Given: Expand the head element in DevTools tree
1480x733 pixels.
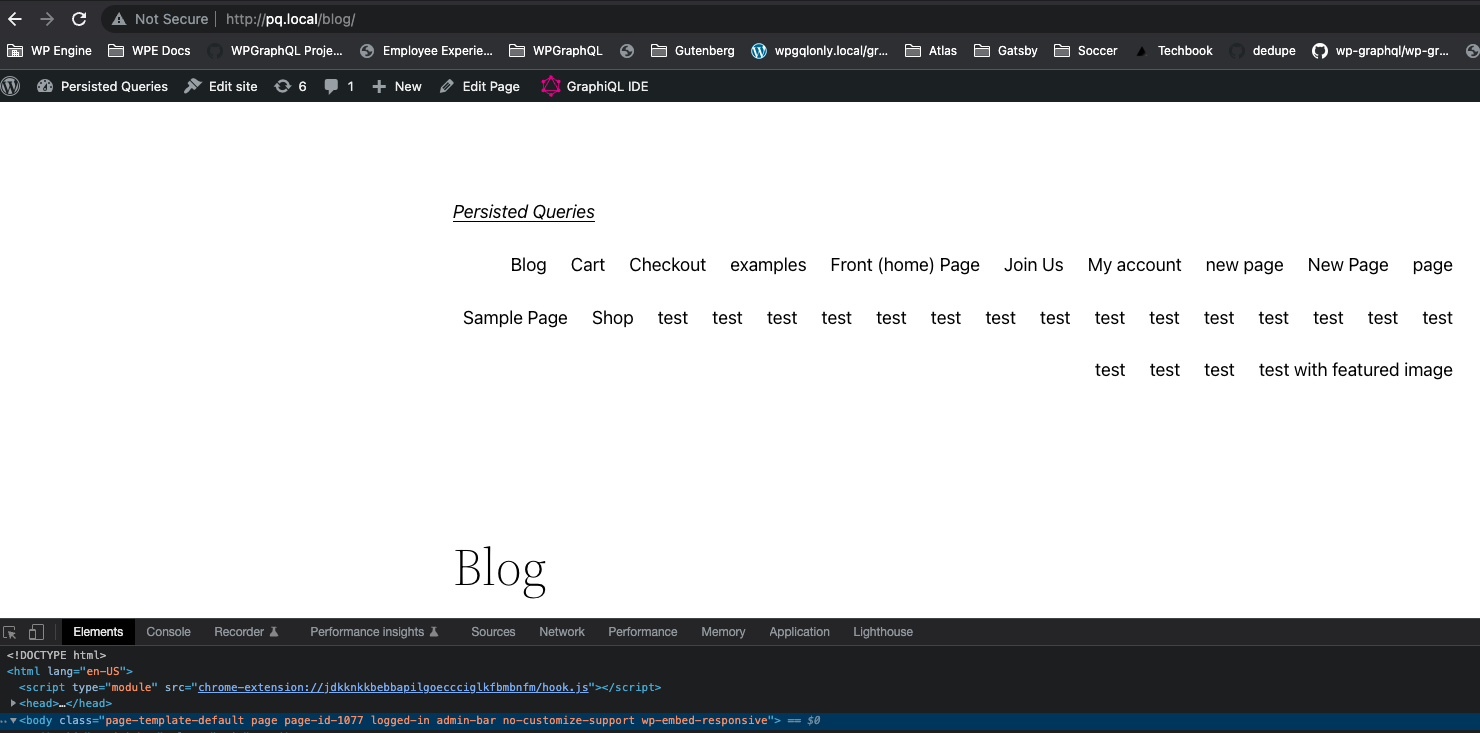Looking at the screenshot, I should tap(13, 703).
